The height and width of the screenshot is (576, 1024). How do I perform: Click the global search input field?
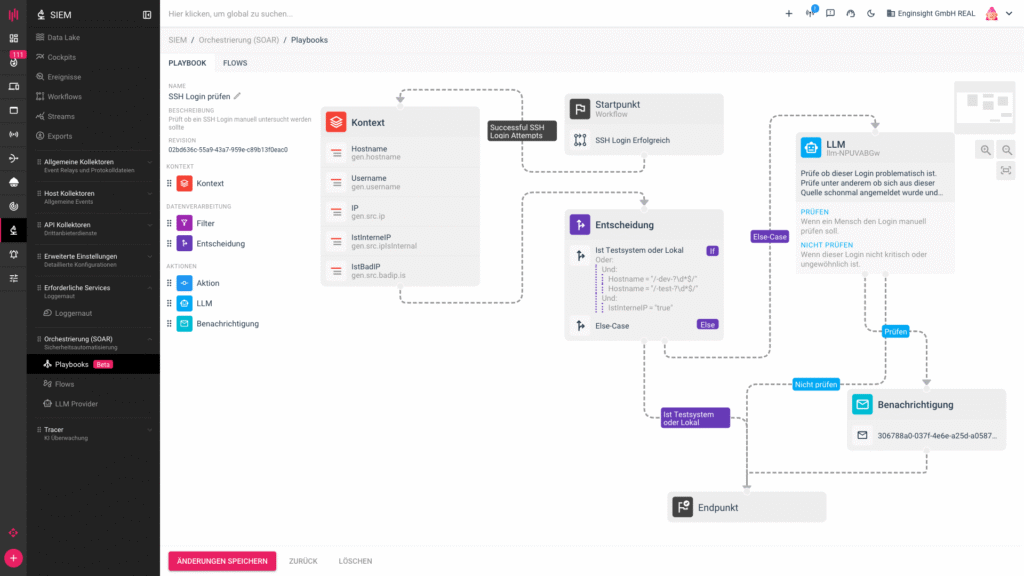[x=400, y=14]
